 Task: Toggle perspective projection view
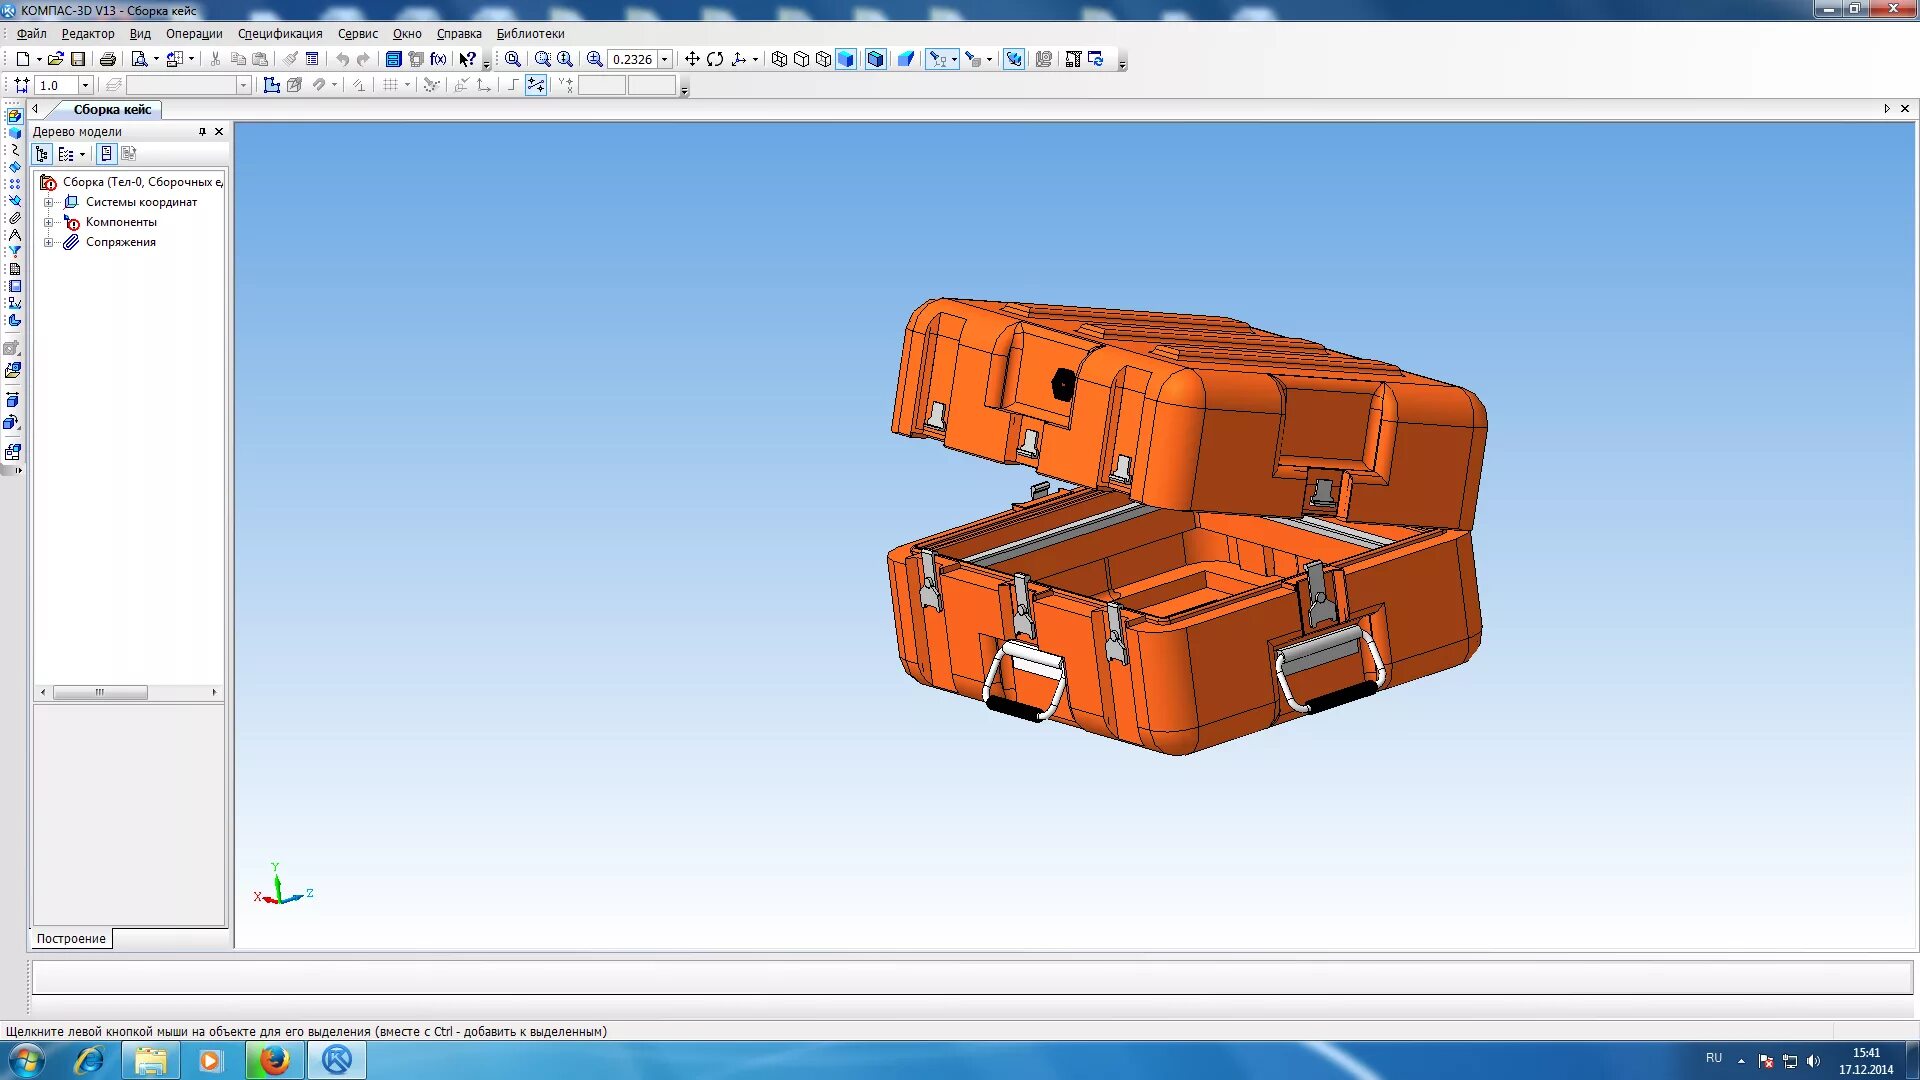point(906,59)
